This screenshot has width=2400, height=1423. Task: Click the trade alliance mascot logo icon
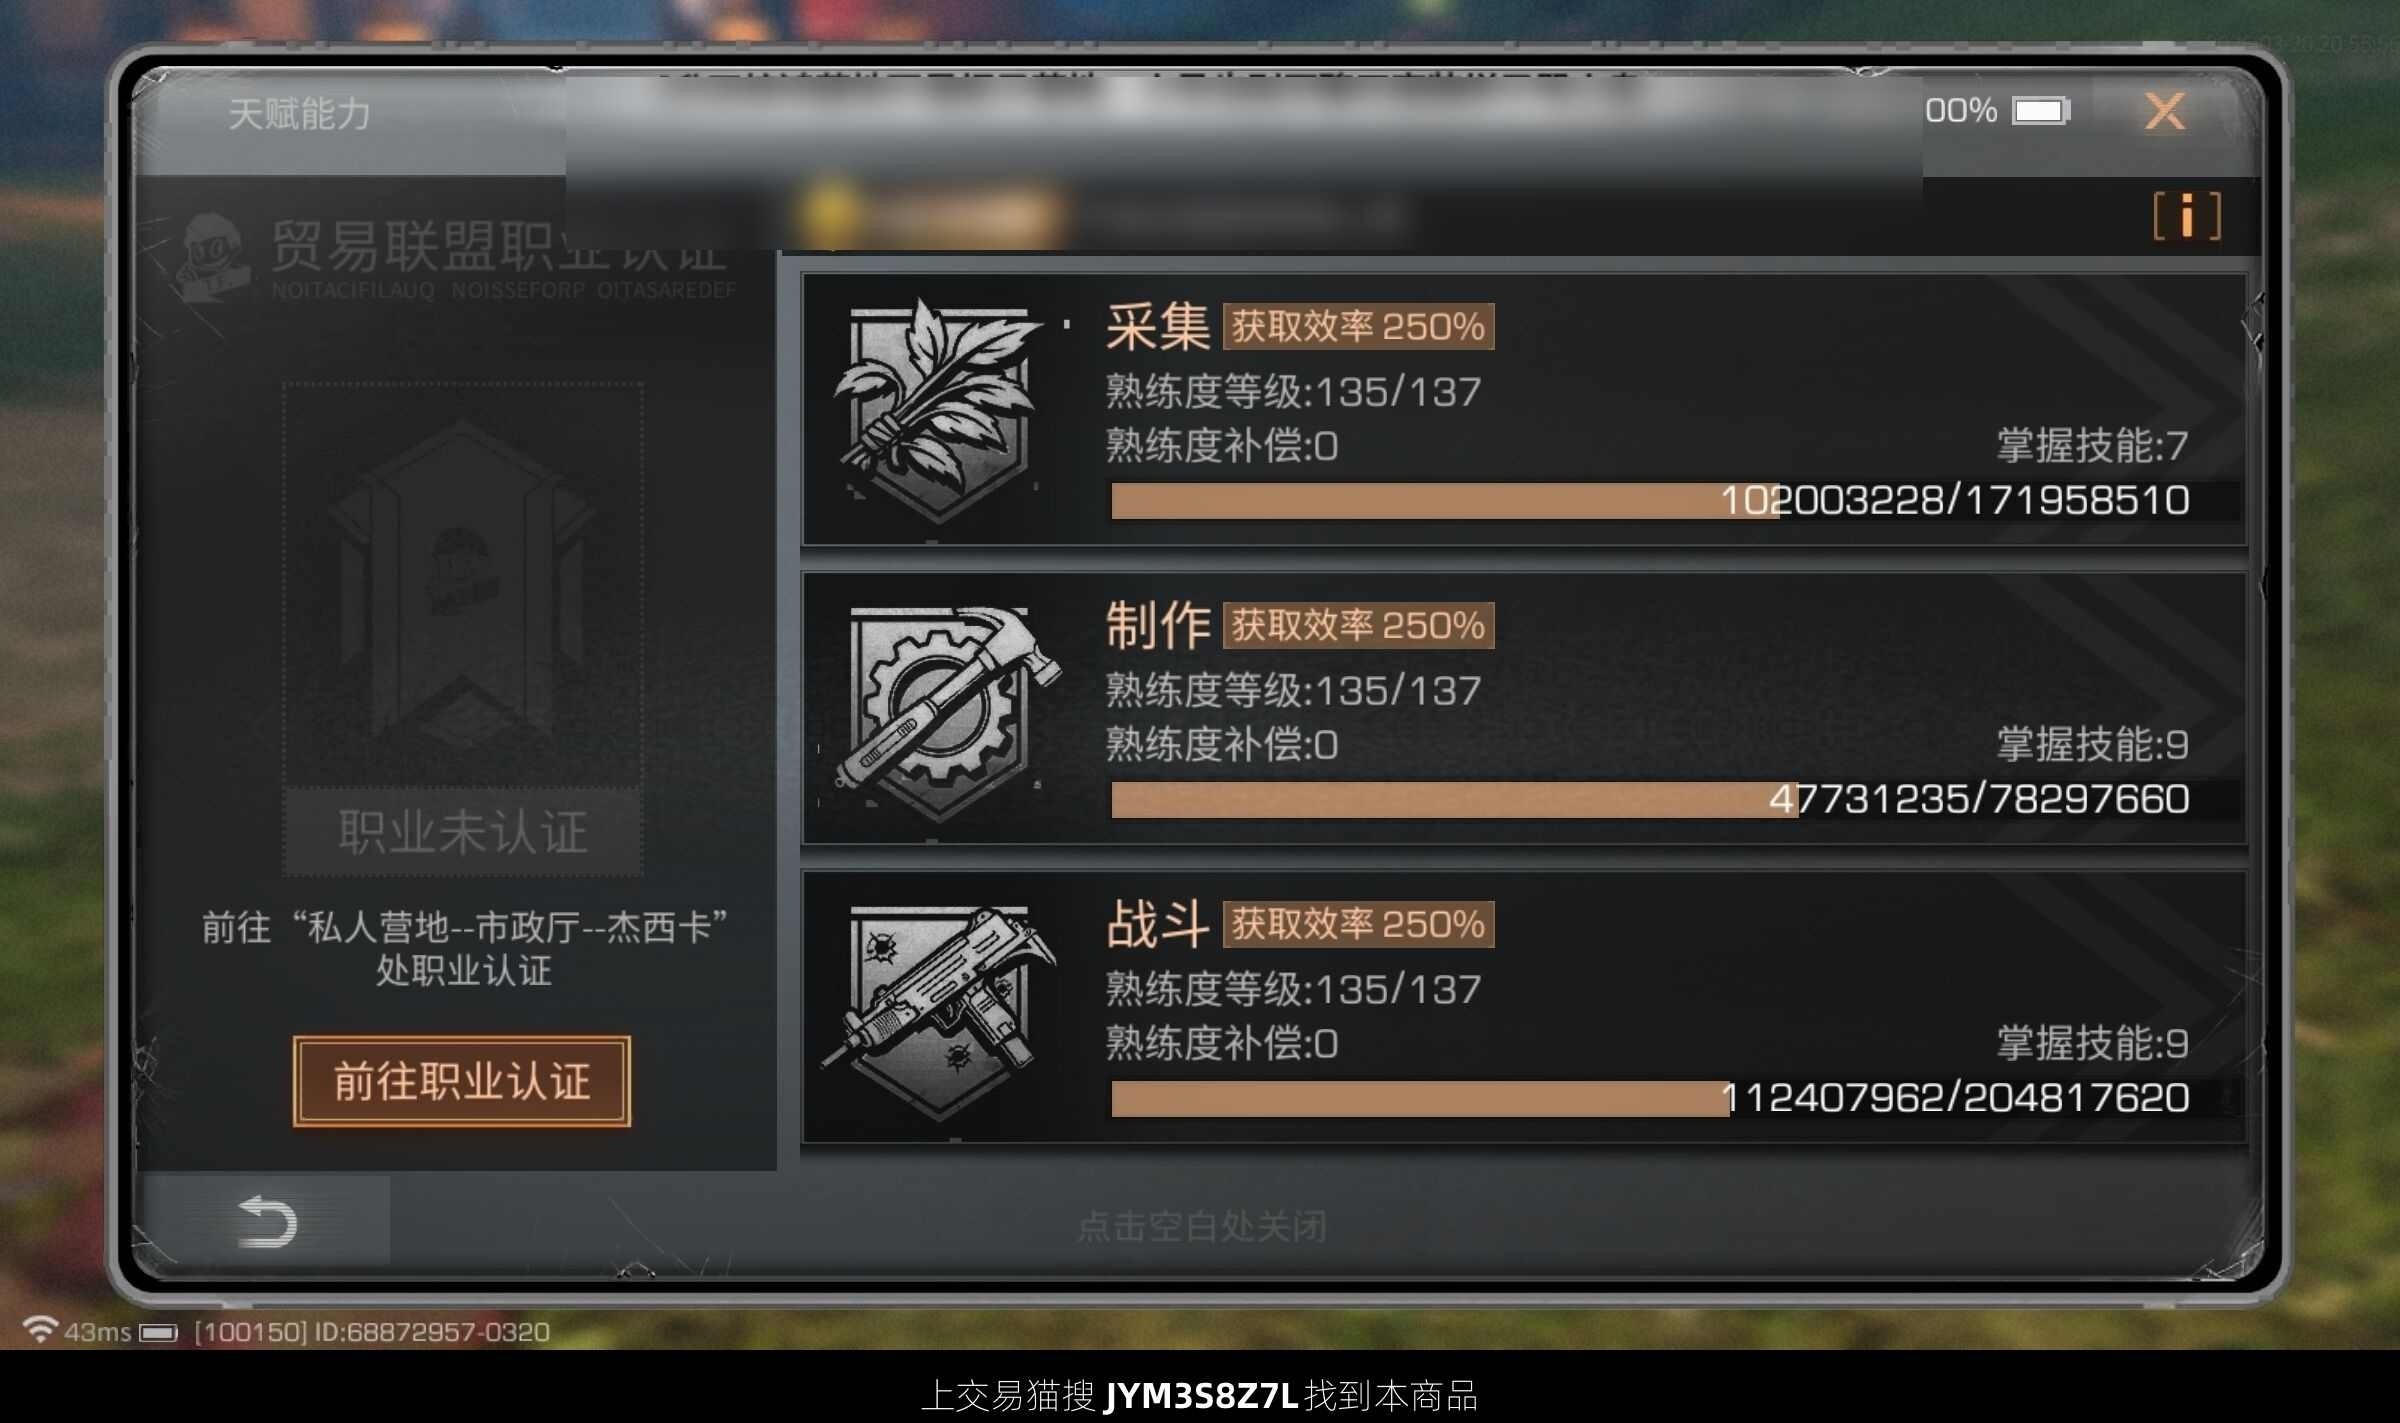[210, 256]
